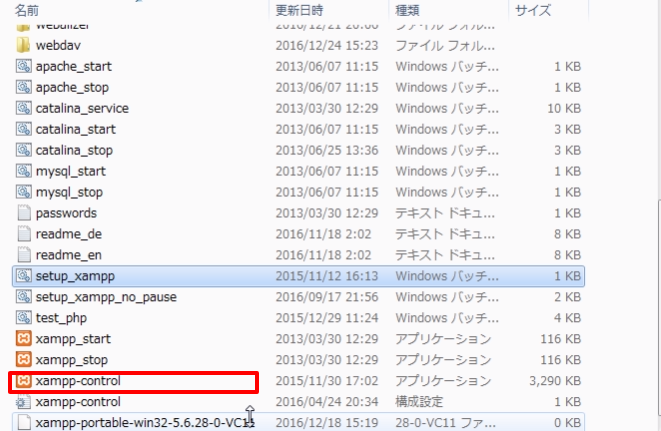The width and height of the screenshot is (661, 431).
Task: Select the mysql_start file name
Action: coord(71,171)
